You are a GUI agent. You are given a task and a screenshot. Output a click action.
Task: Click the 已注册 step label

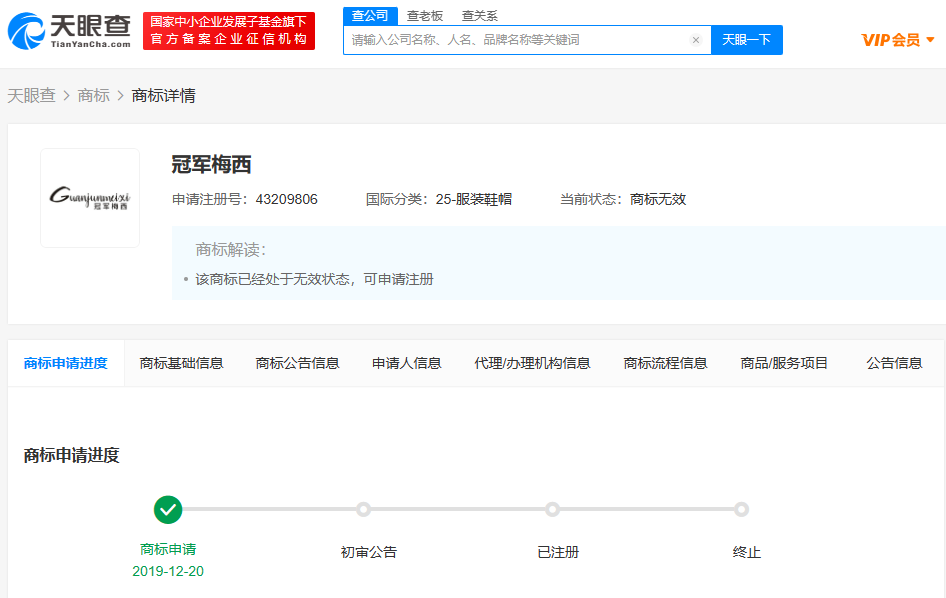558,552
